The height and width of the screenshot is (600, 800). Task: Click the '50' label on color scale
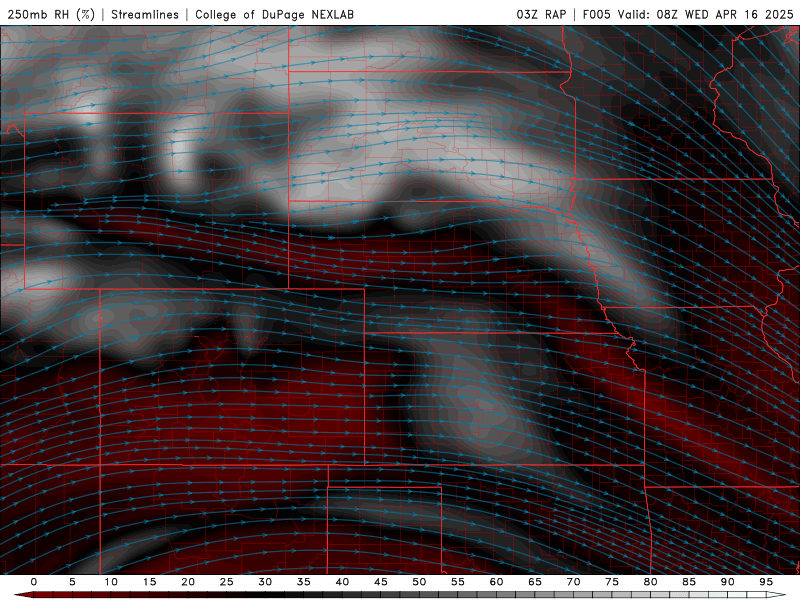coord(419,582)
